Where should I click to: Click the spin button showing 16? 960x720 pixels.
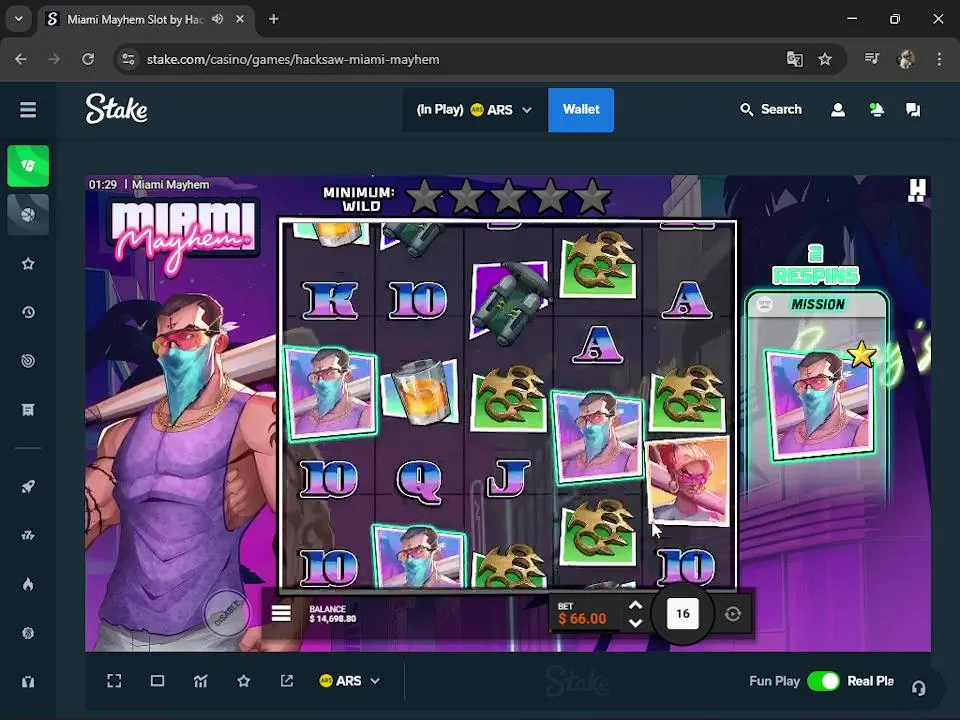(683, 613)
